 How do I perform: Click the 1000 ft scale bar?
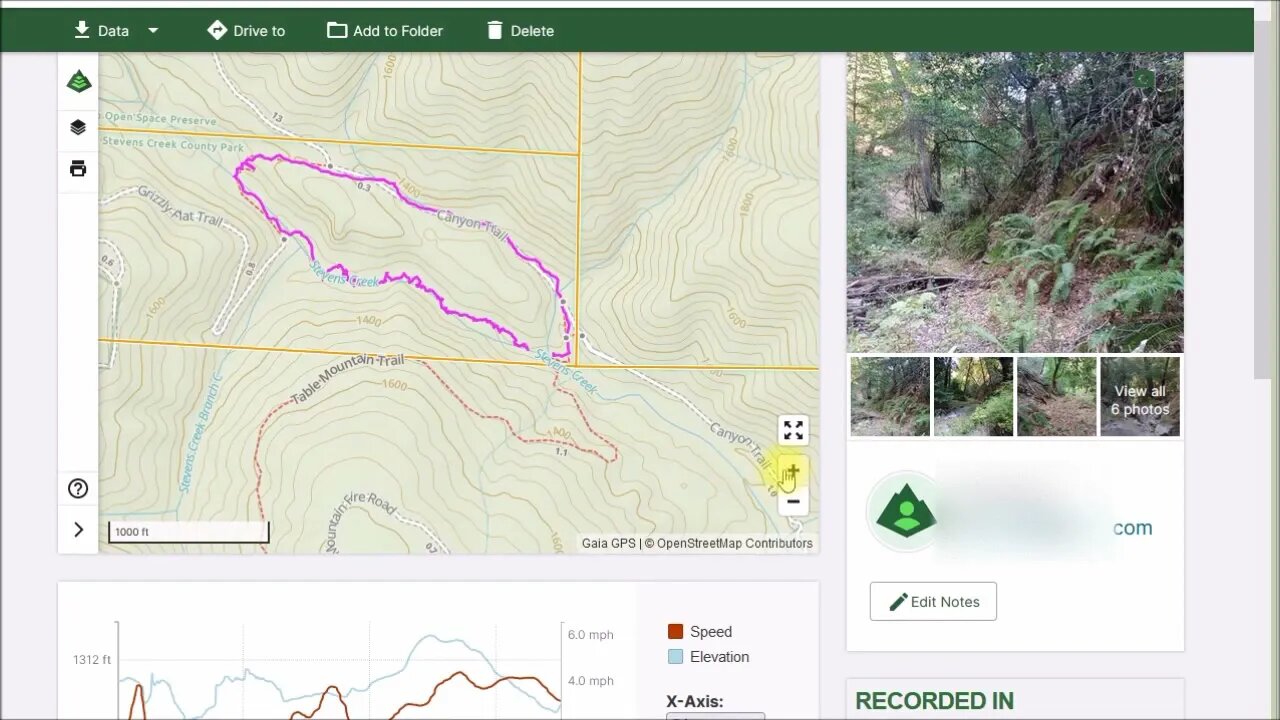[189, 532]
